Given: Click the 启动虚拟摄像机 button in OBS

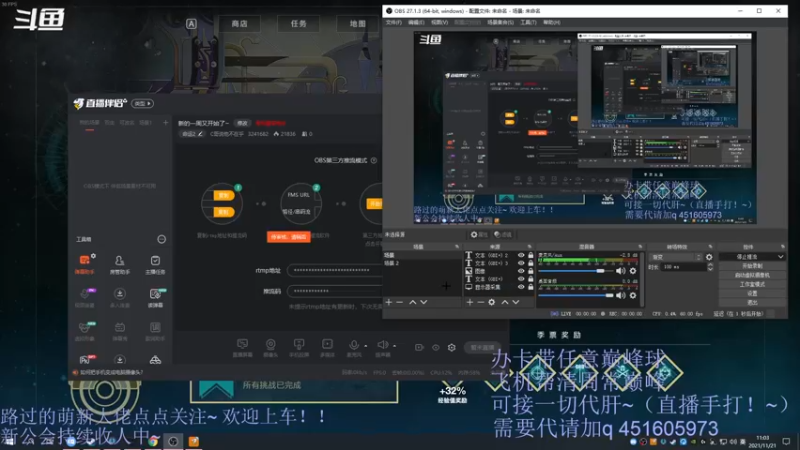Looking at the screenshot, I should 752,275.
